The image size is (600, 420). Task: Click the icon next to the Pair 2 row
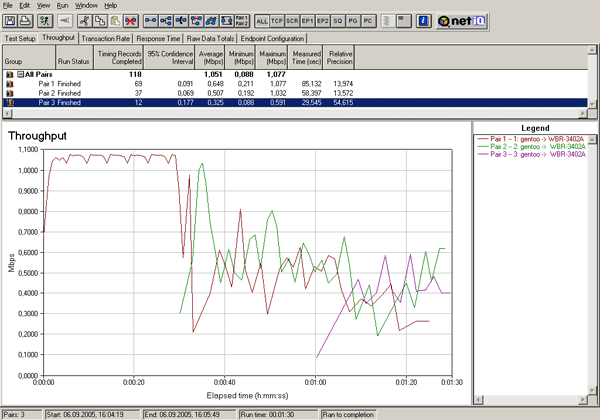click(10, 93)
